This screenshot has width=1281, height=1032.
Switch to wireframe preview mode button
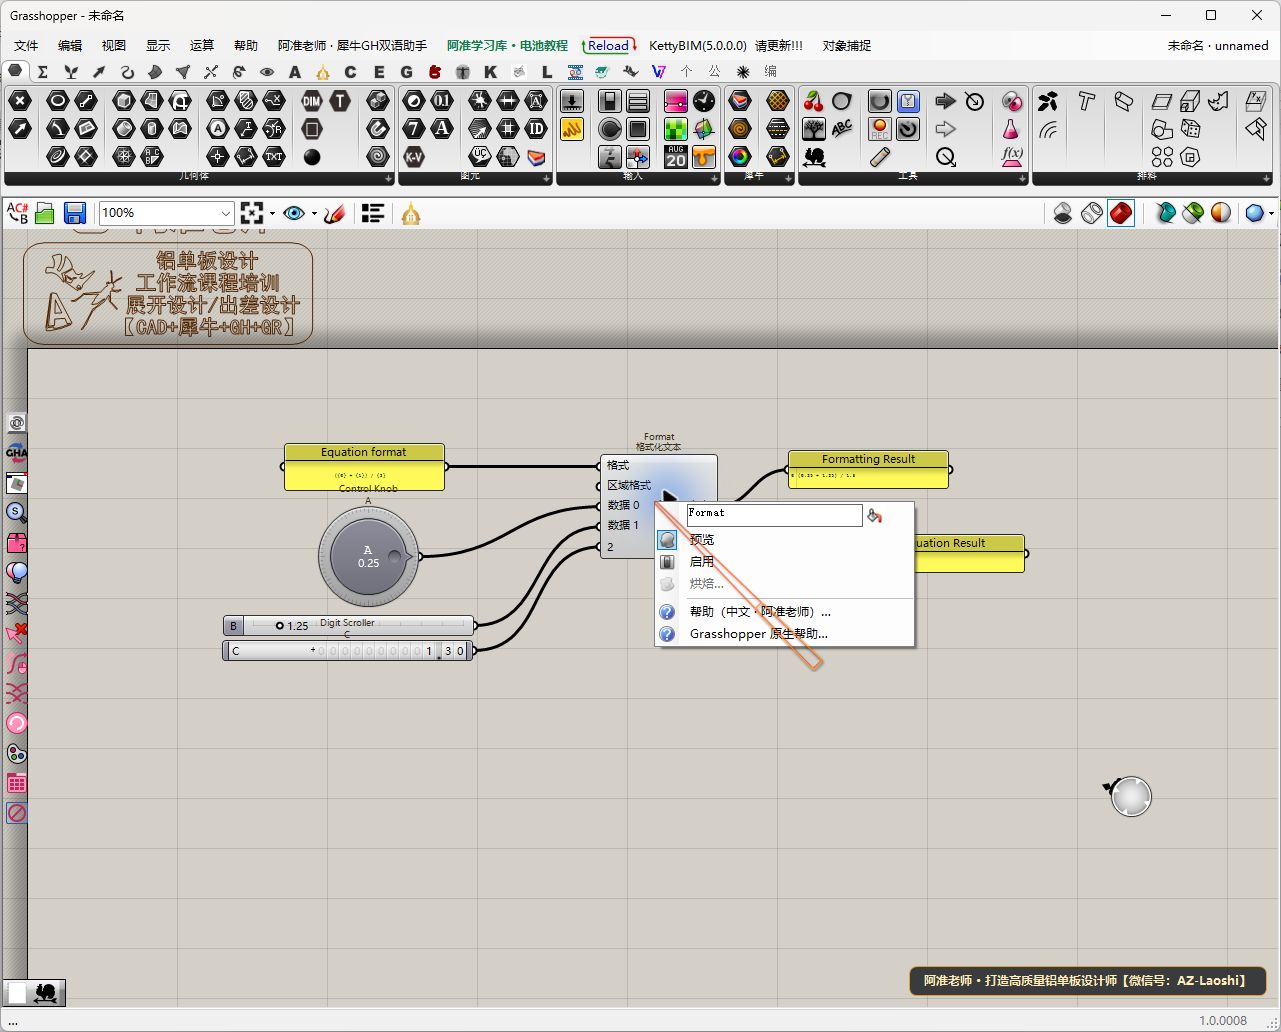point(1092,213)
